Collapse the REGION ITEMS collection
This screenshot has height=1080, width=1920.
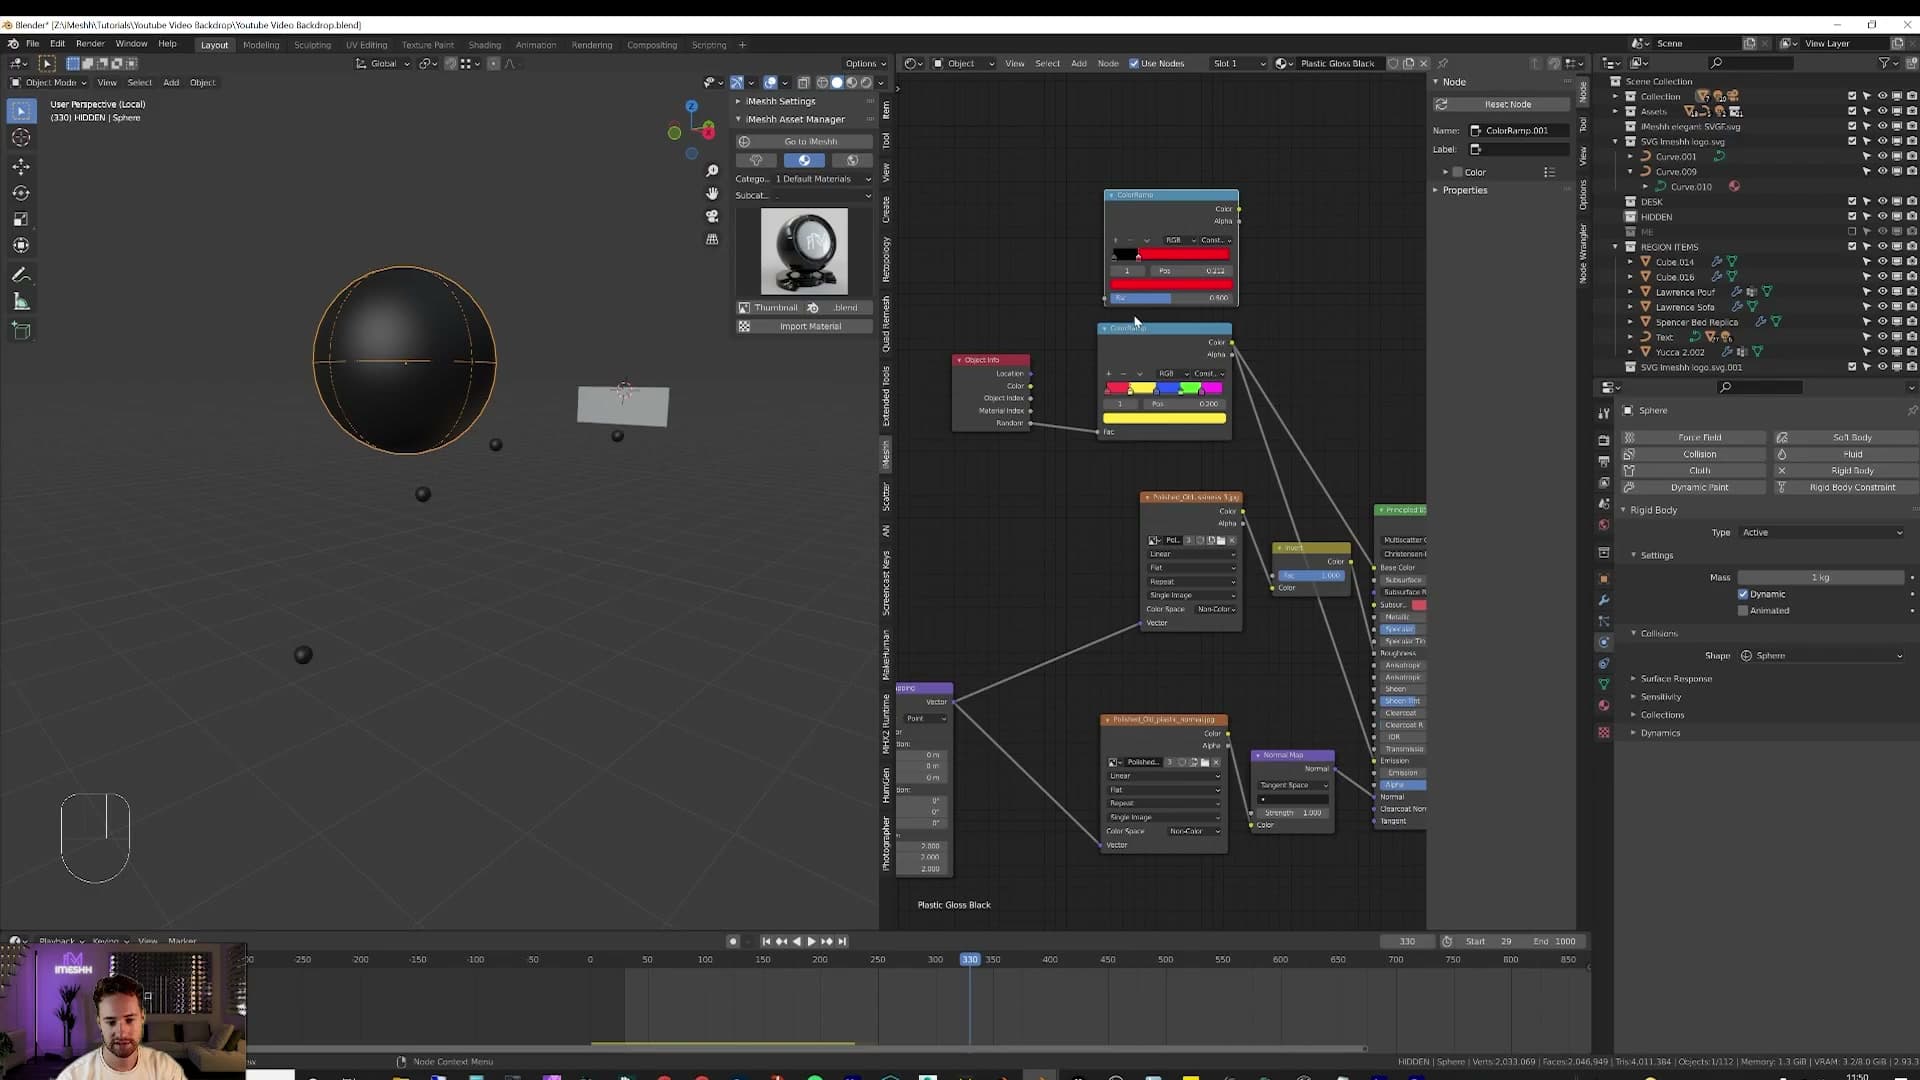coord(1616,247)
